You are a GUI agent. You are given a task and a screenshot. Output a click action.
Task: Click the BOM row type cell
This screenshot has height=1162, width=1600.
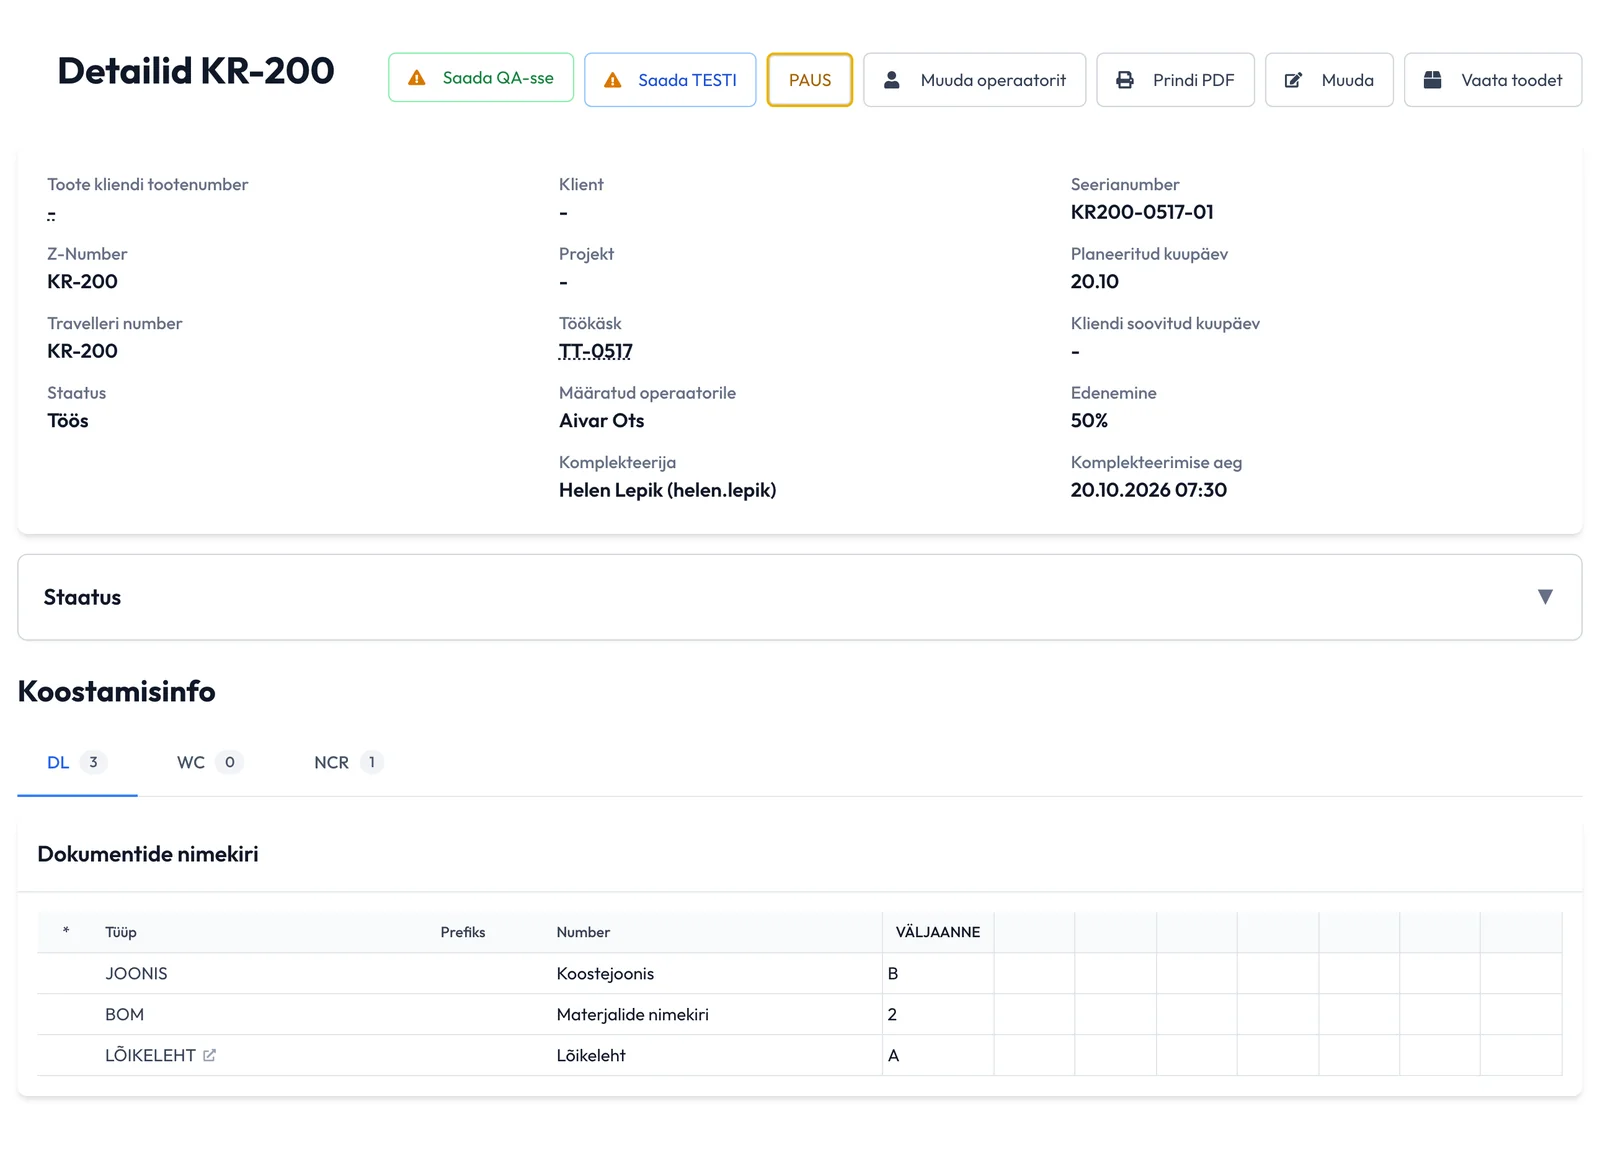point(125,1015)
